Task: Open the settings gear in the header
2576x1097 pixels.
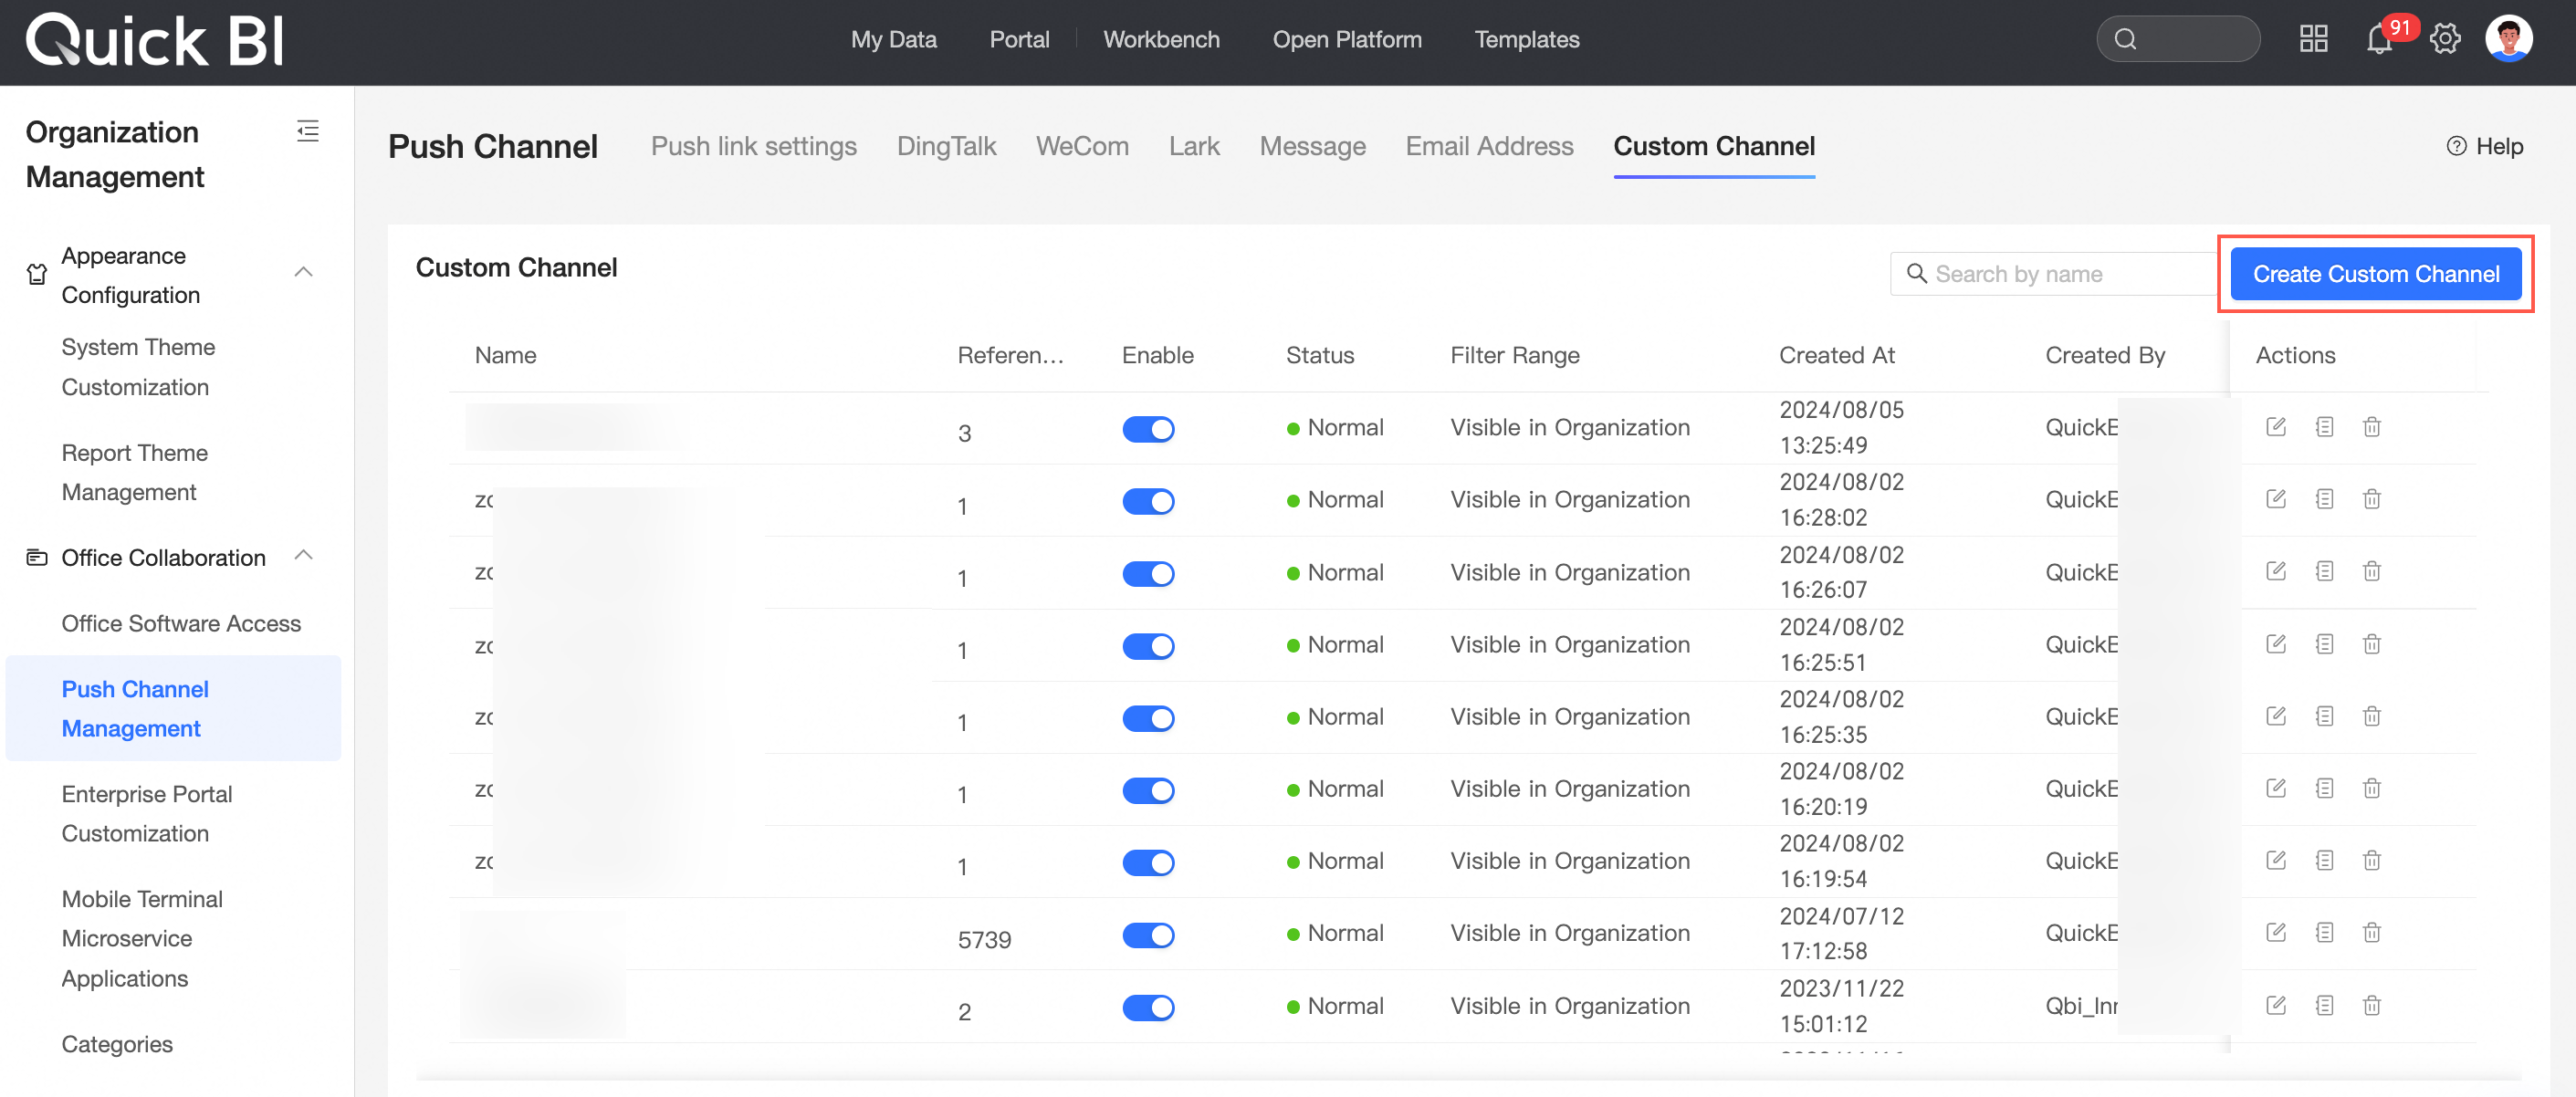Action: pos(2444,39)
